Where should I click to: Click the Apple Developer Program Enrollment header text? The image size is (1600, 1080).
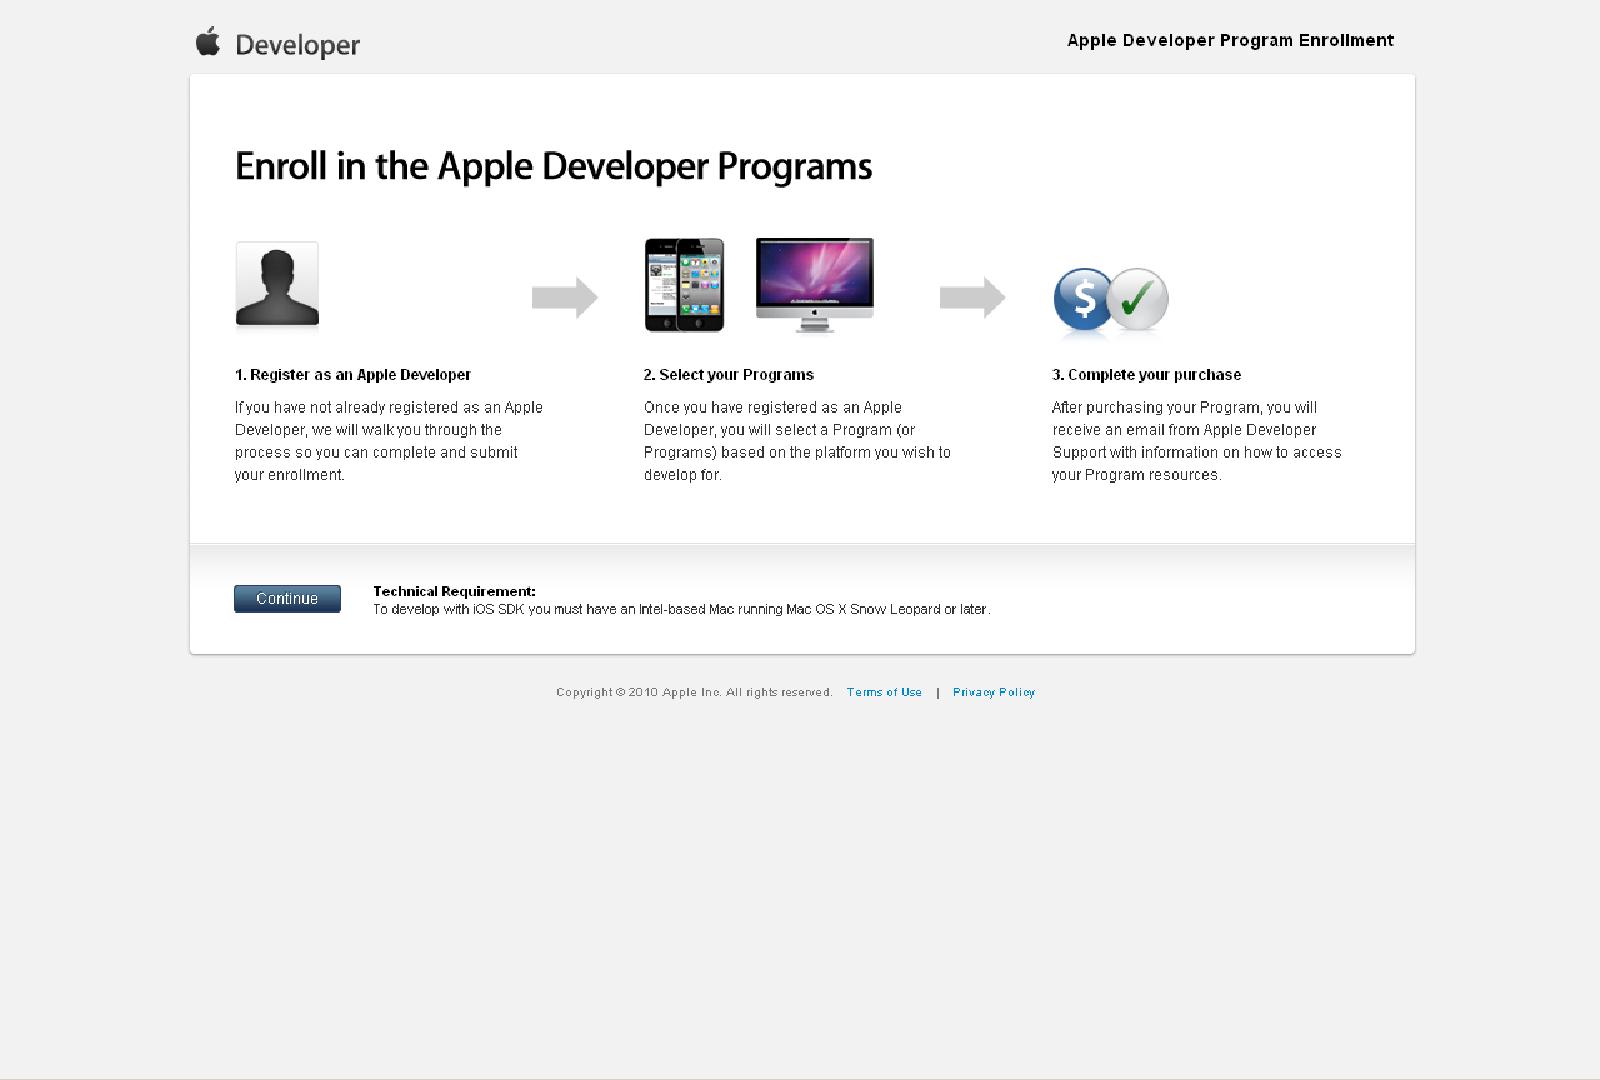(x=1230, y=40)
